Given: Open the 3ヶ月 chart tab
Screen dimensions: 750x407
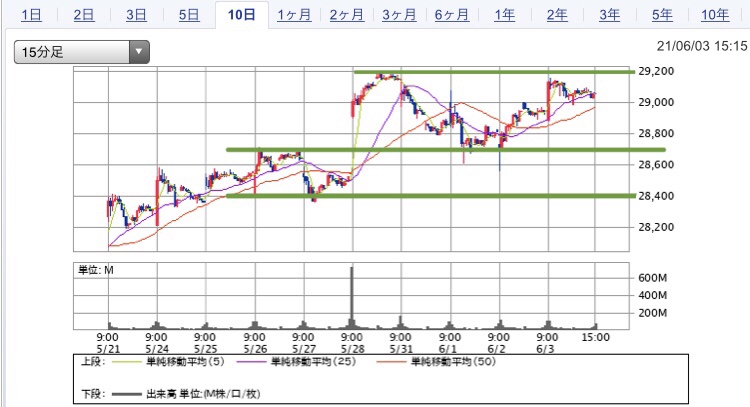Looking at the screenshot, I should (399, 15).
